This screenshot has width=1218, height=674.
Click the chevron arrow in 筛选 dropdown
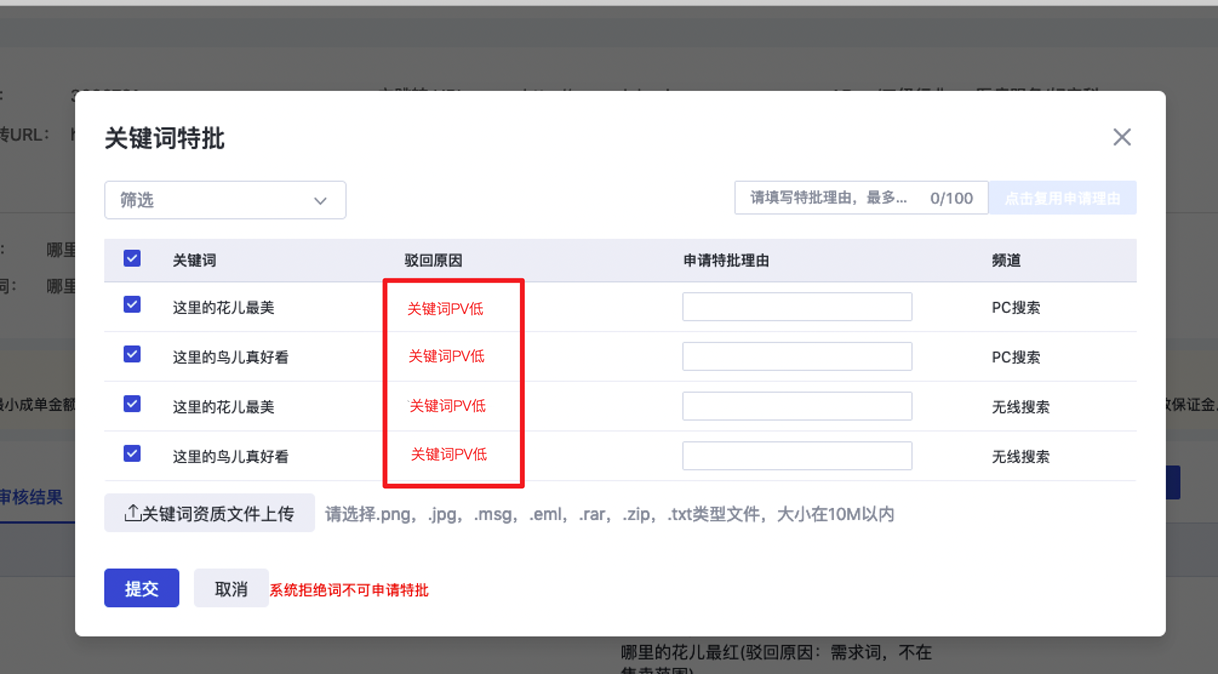click(x=320, y=201)
